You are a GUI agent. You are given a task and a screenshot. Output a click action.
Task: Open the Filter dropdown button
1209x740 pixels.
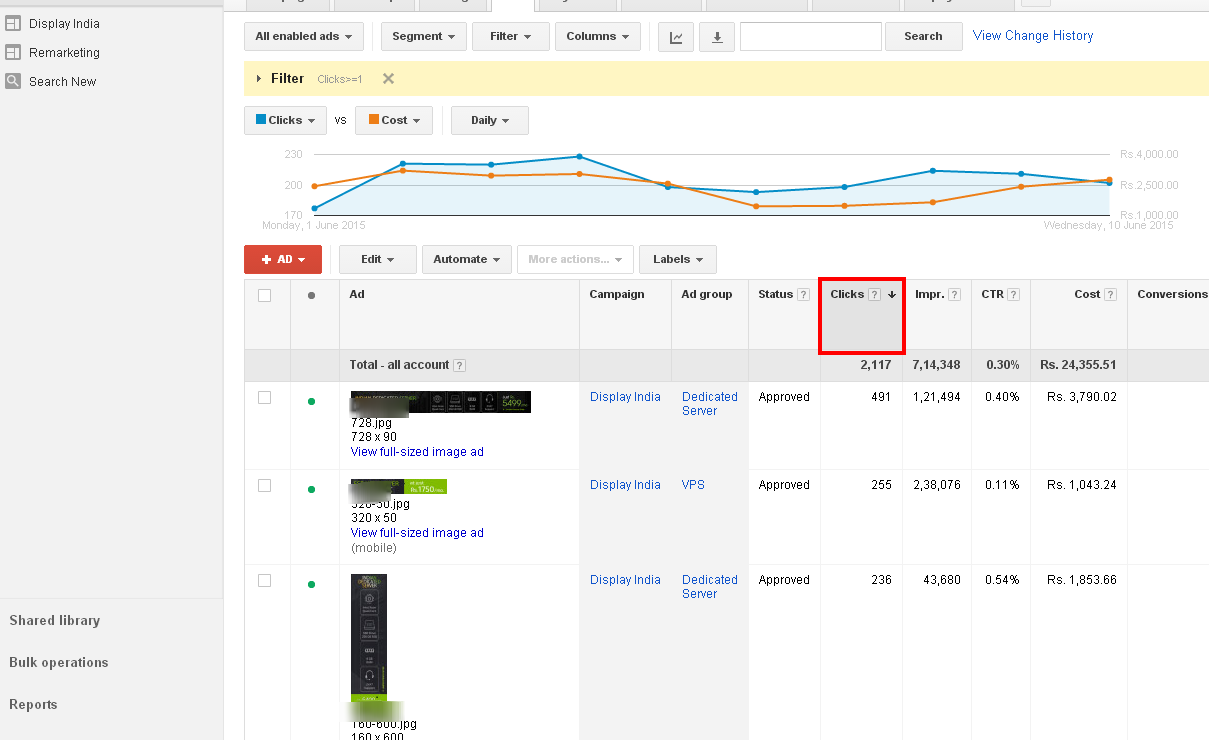pyautogui.click(x=511, y=36)
